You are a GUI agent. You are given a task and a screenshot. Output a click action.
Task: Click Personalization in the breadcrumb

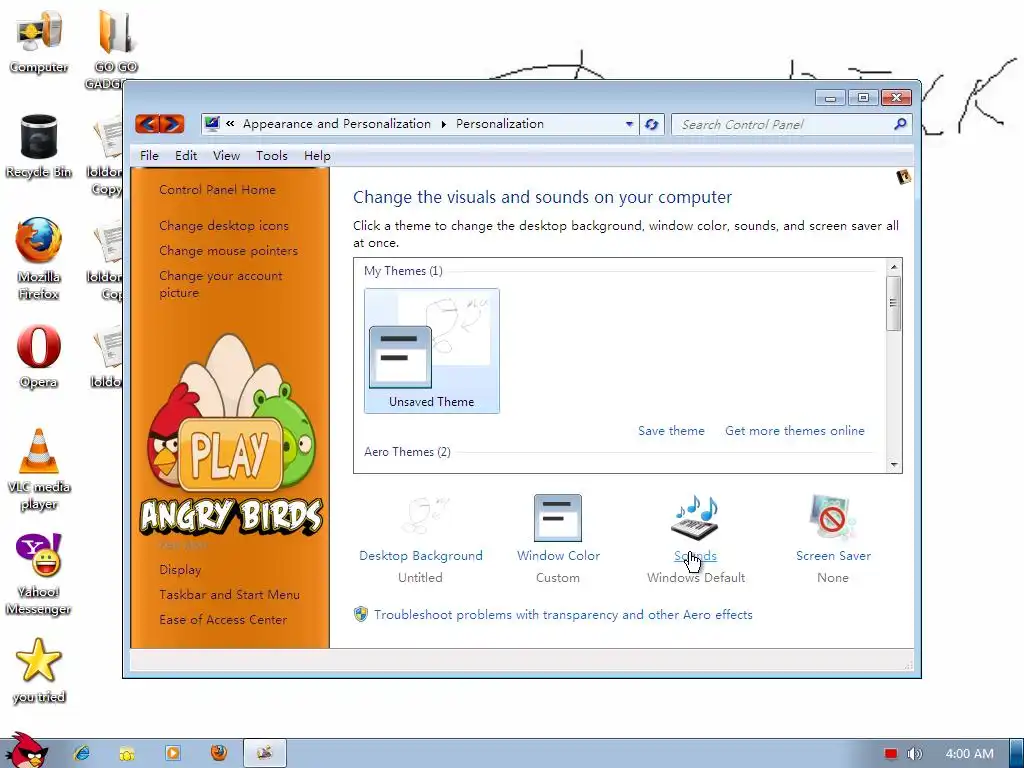500,123
